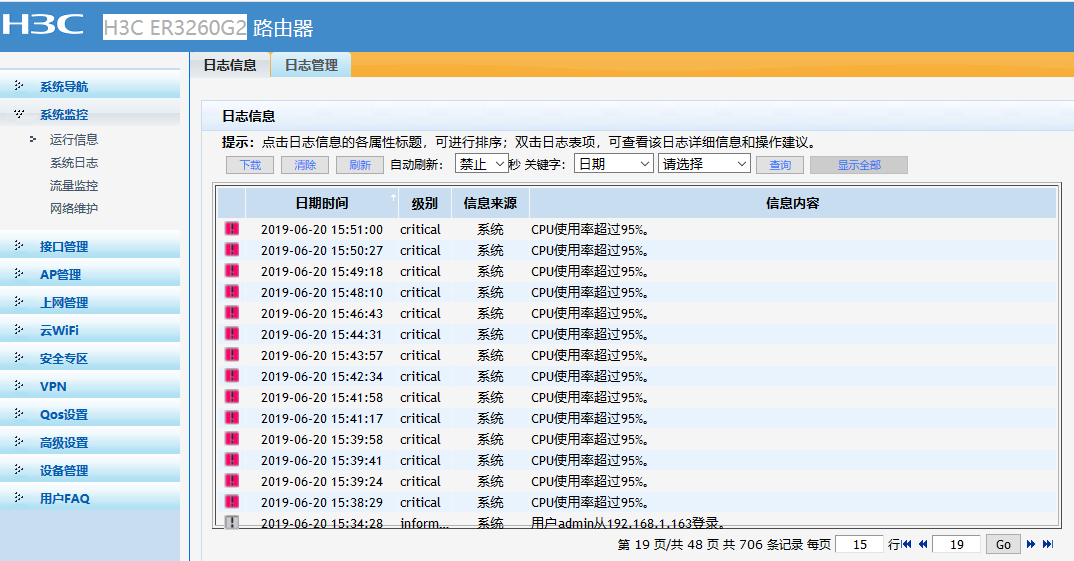Image resolution: width=1074 pixels, height=561 pixels.
Task: Click critical alert icon for 15:43:57 log
Action: point(232,355)
